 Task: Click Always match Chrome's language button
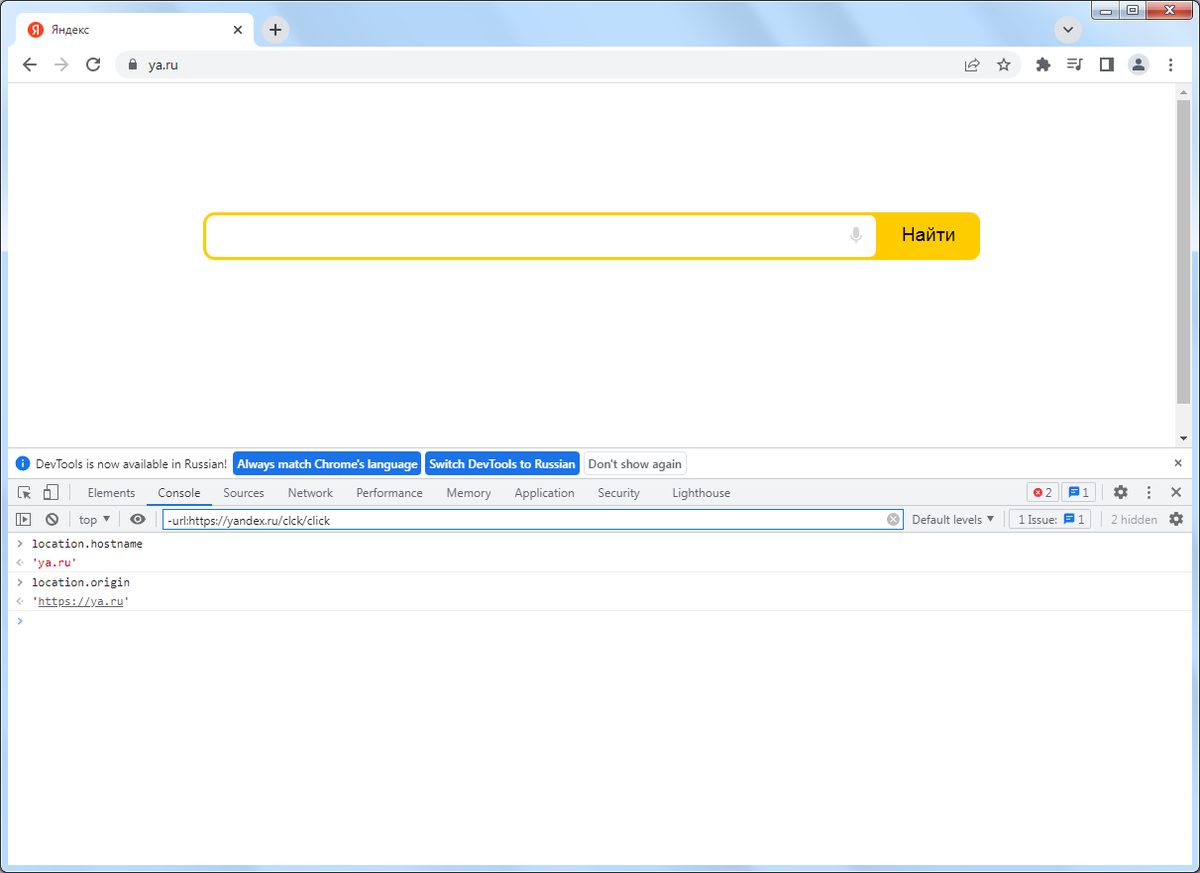pos(327,464)
